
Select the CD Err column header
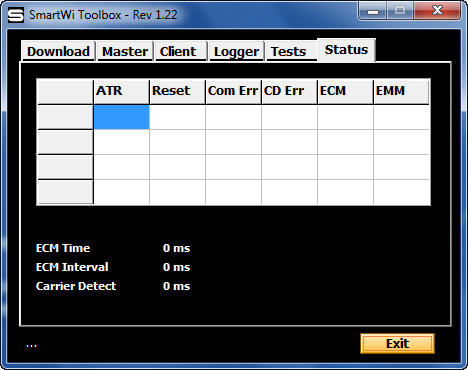(289, 92)
